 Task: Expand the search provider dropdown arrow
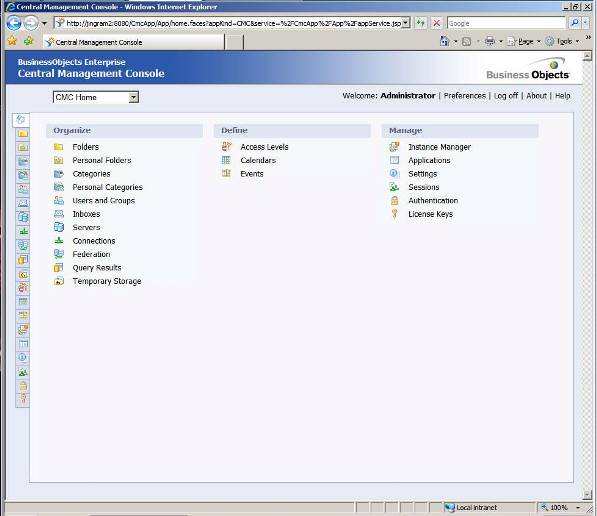(585, 23)
